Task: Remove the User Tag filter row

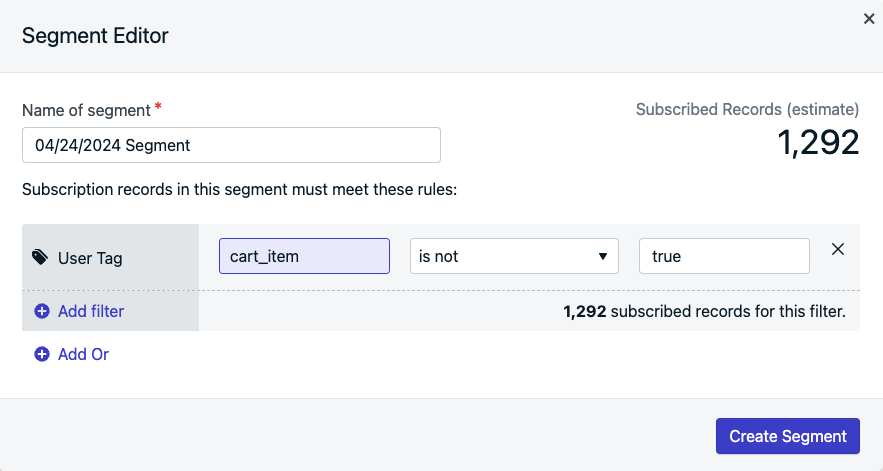Action: [838, 249]
